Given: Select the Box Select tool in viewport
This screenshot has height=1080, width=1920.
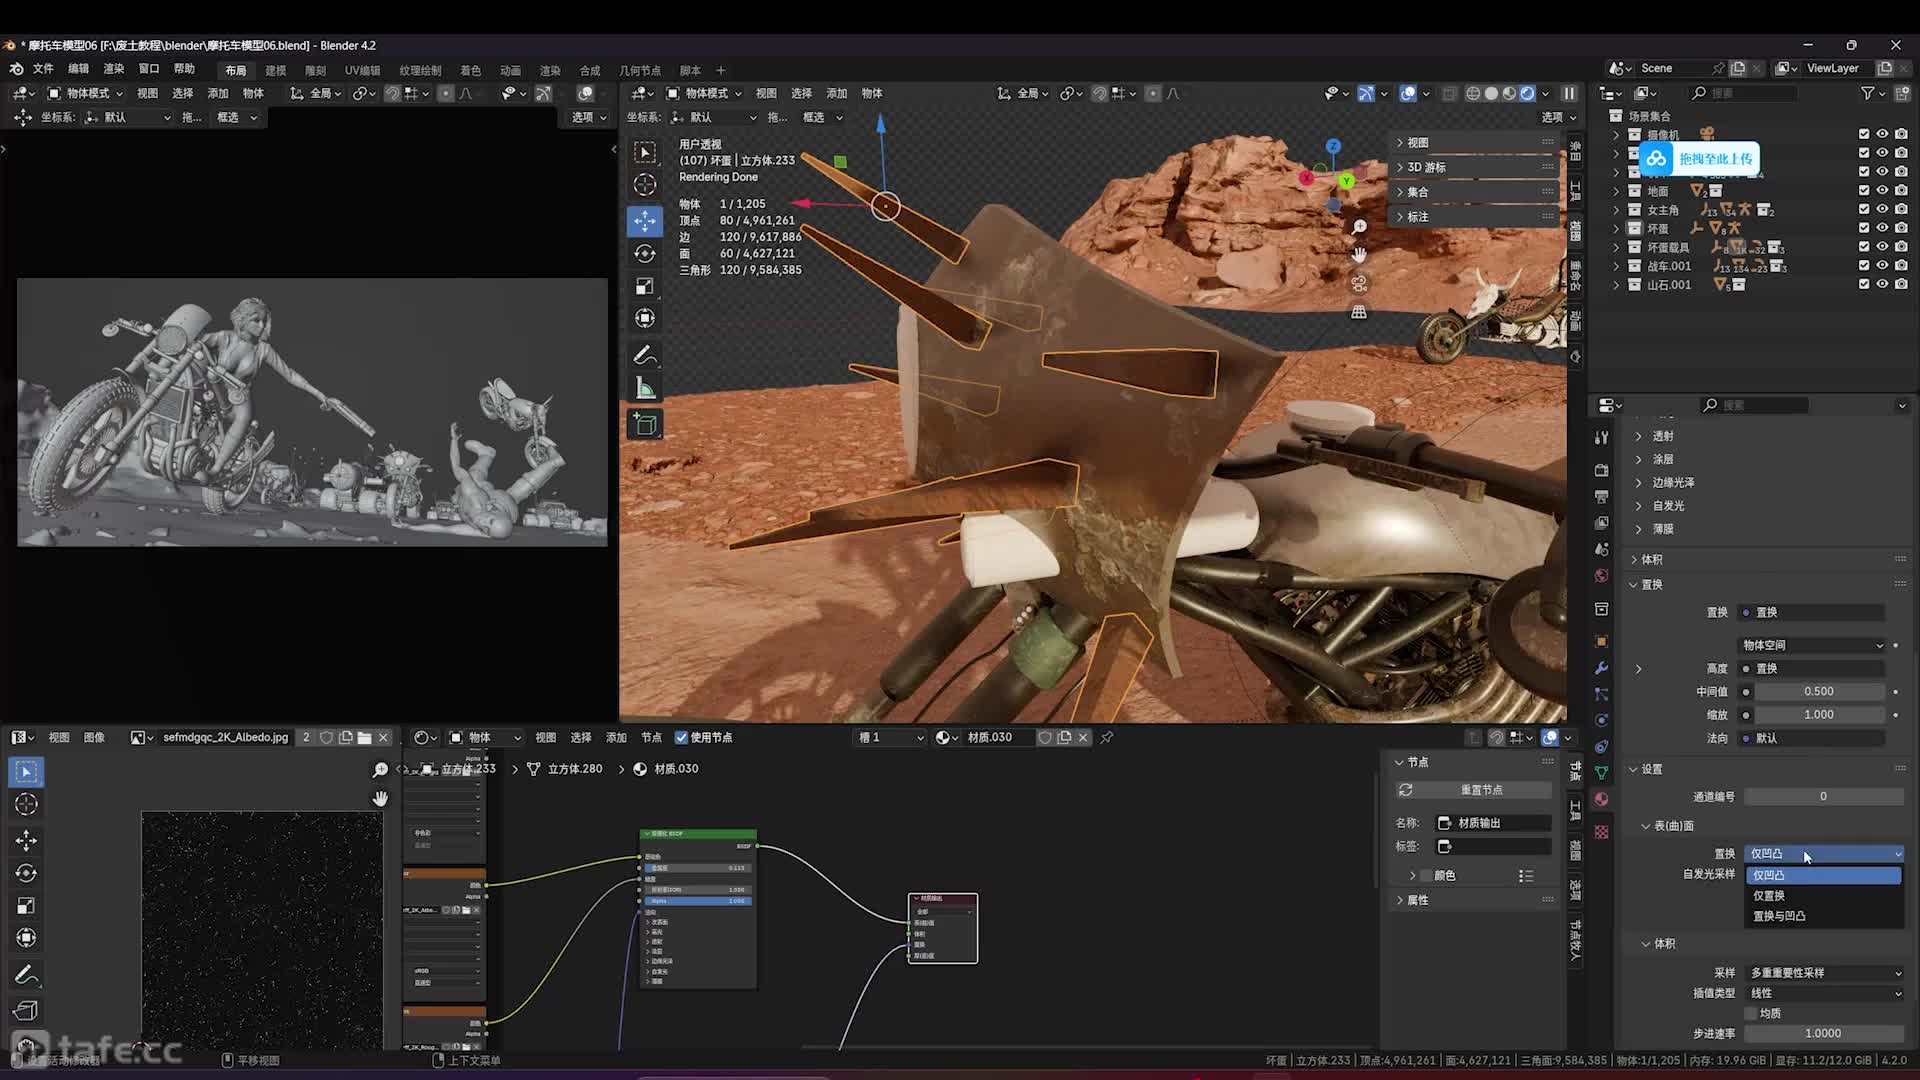Looking at the screenshot, I should point(645,152).
